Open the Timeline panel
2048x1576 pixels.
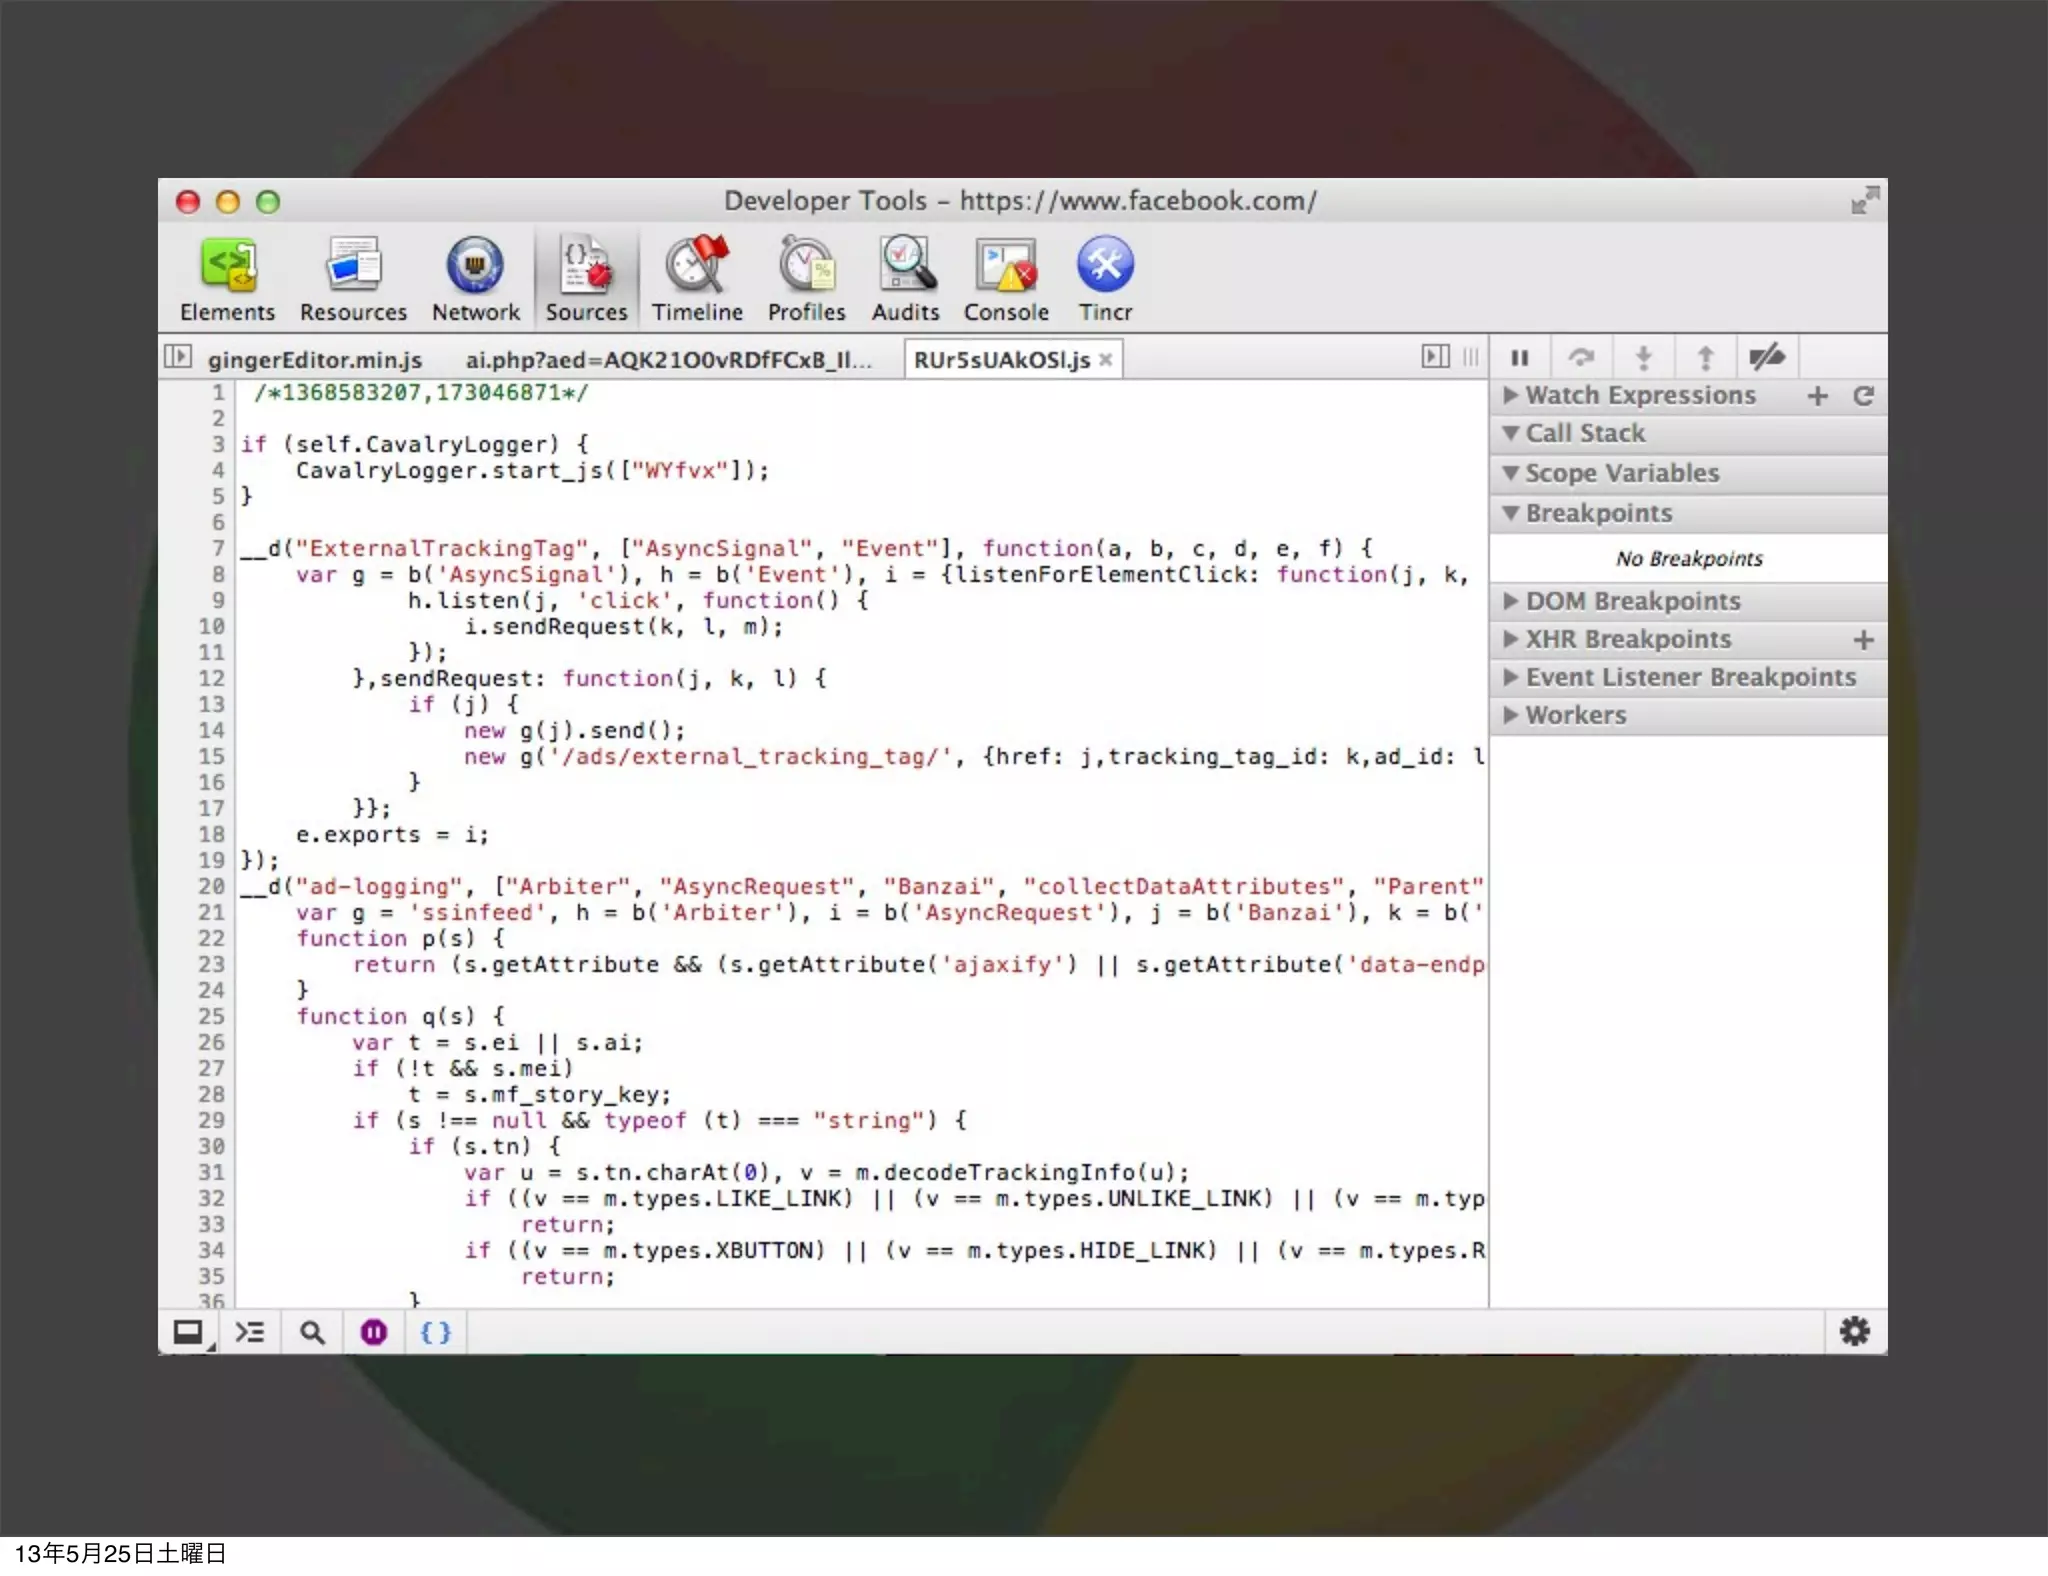pyautogui.click(x=697, y=280)
